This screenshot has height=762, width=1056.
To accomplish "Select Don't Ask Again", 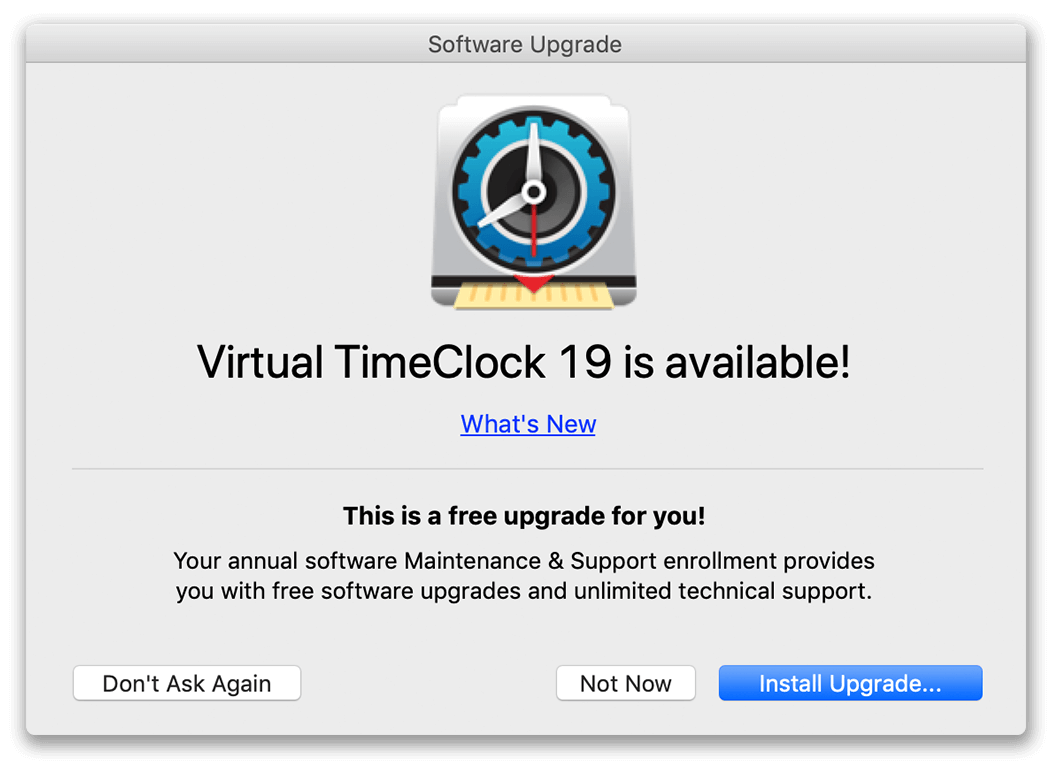I will pyautogui.click(x=187, y=683).
